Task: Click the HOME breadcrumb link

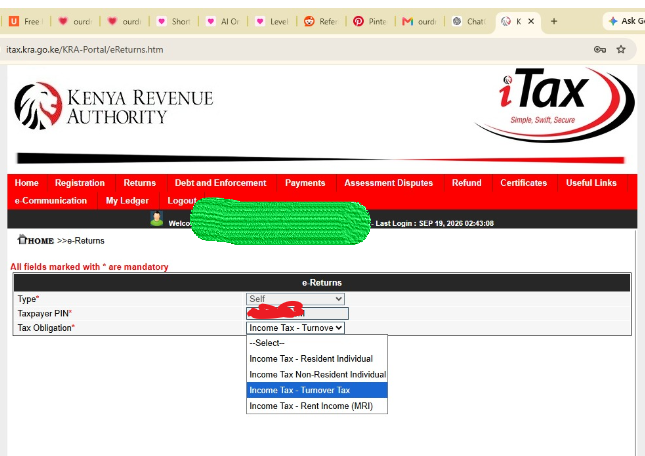Action: pos(41,241)
